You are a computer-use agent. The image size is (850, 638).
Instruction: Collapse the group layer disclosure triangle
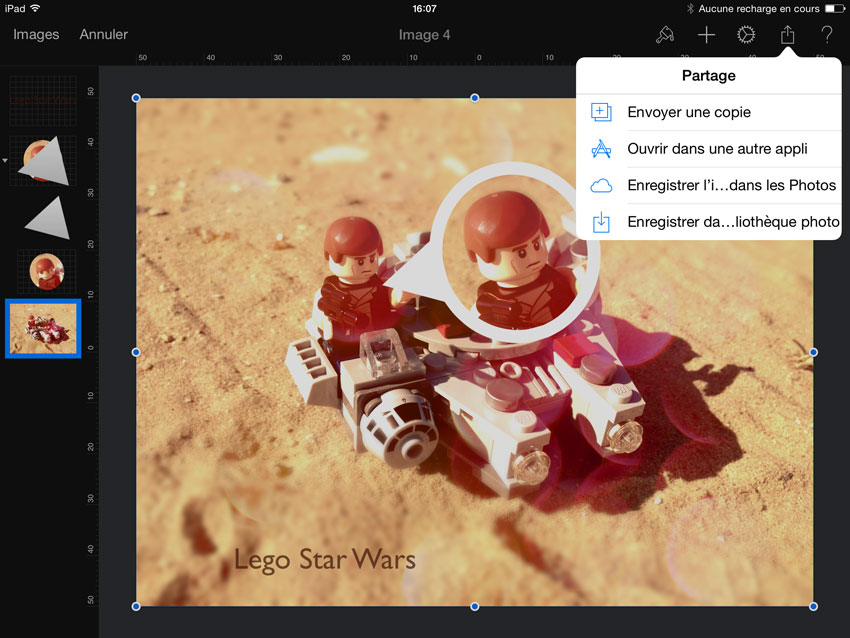5,161
